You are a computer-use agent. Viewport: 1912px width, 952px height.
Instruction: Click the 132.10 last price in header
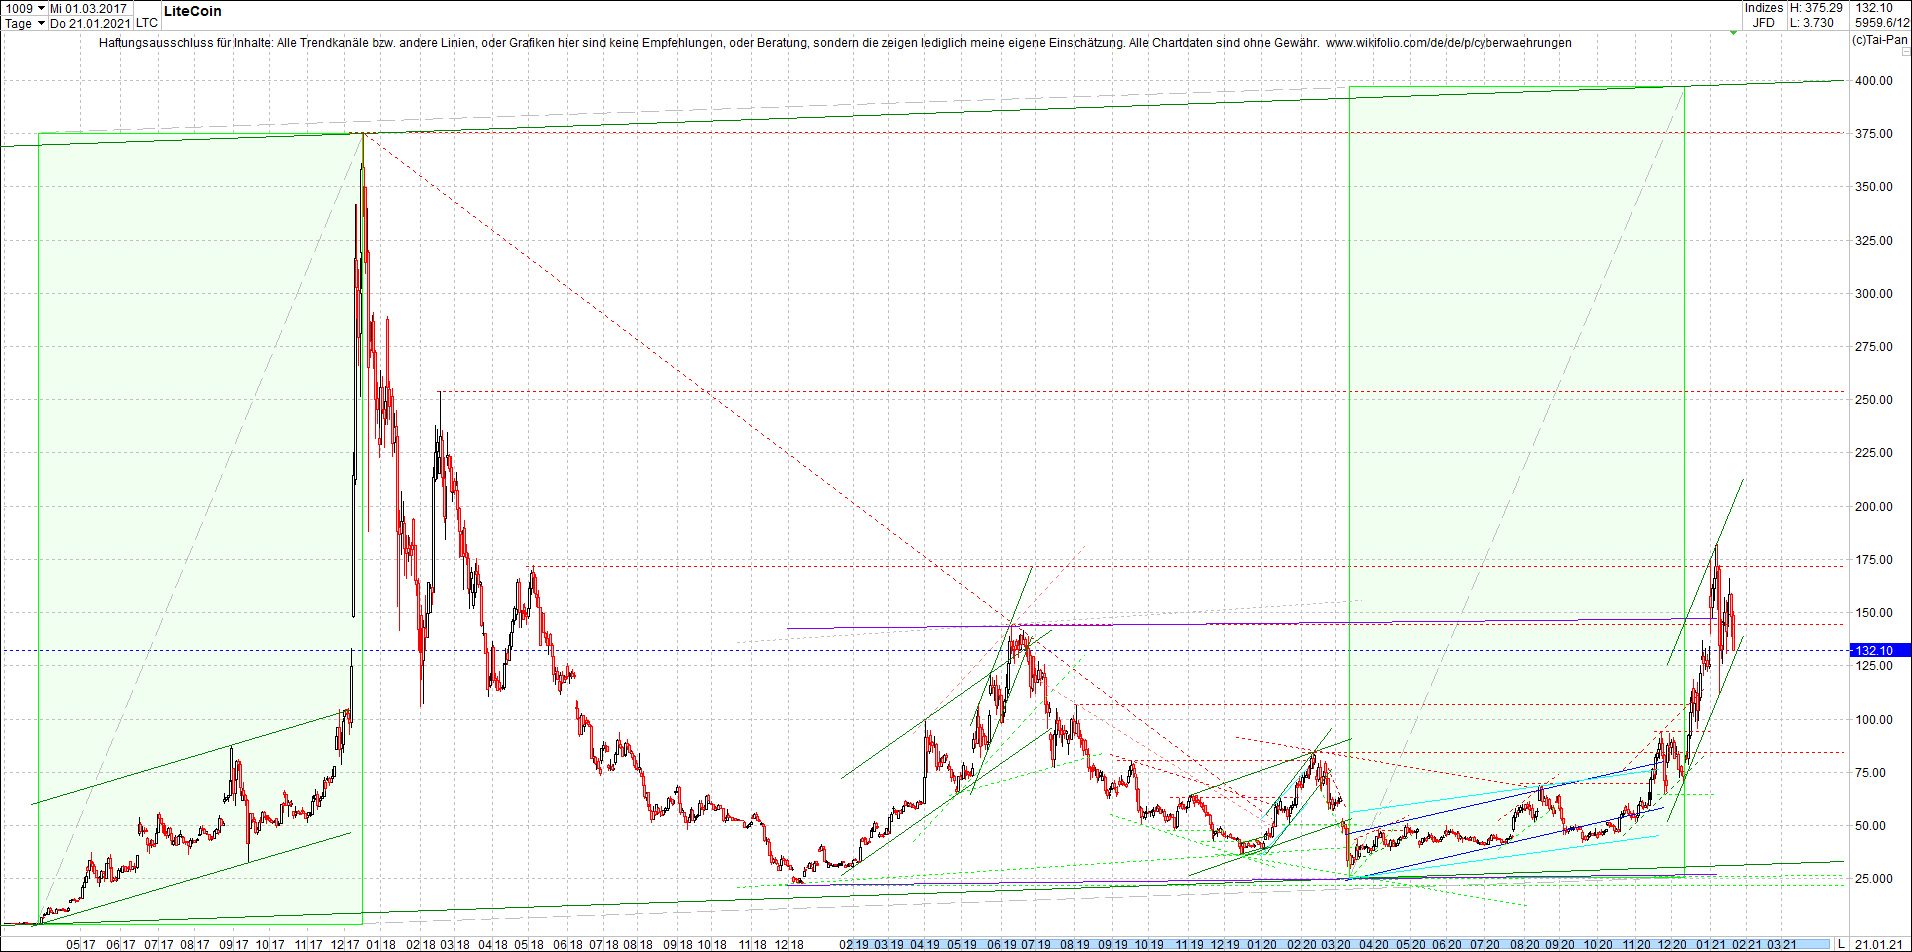tap(1874, 8)
